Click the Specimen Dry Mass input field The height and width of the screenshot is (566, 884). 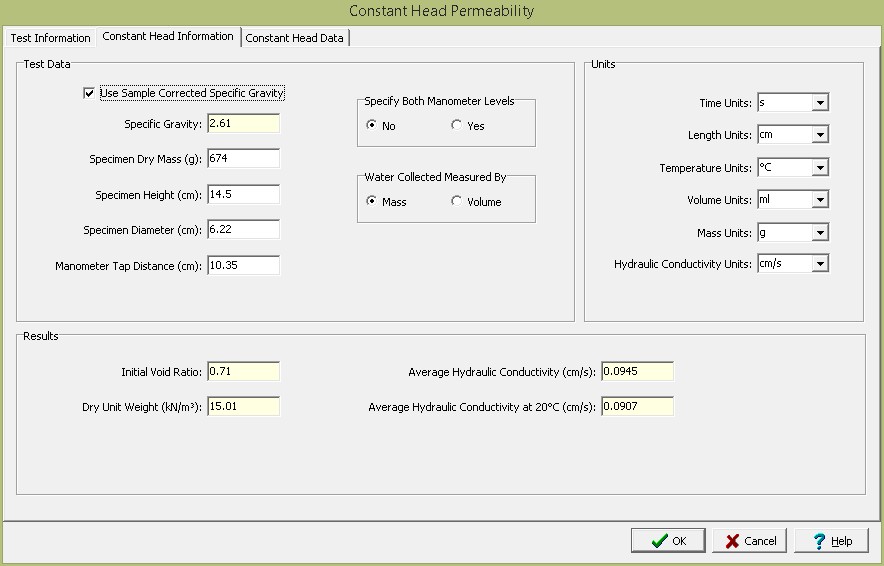tap(243, 159)
